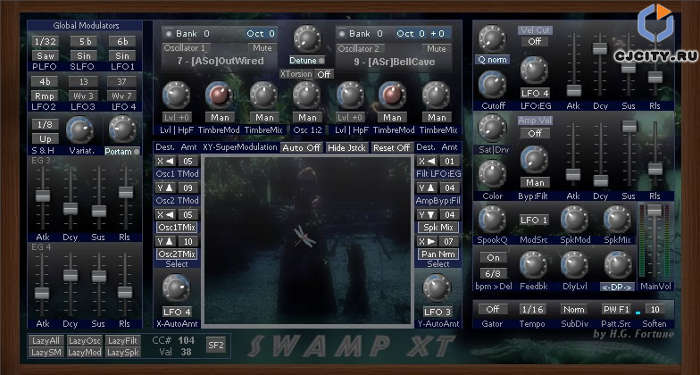700x375 pixels.
Task: Open Oscillator 2 waveform name 9 - [ASr]BellCave
Action: 394,61
